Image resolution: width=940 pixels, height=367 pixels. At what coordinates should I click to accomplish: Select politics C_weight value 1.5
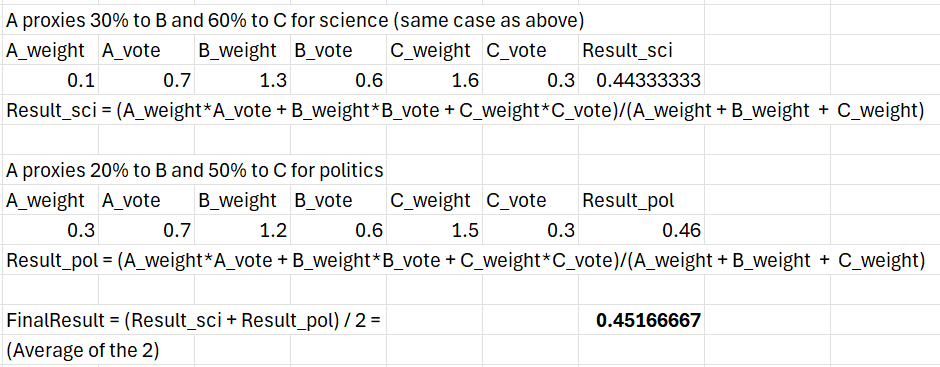pos(435,230)
